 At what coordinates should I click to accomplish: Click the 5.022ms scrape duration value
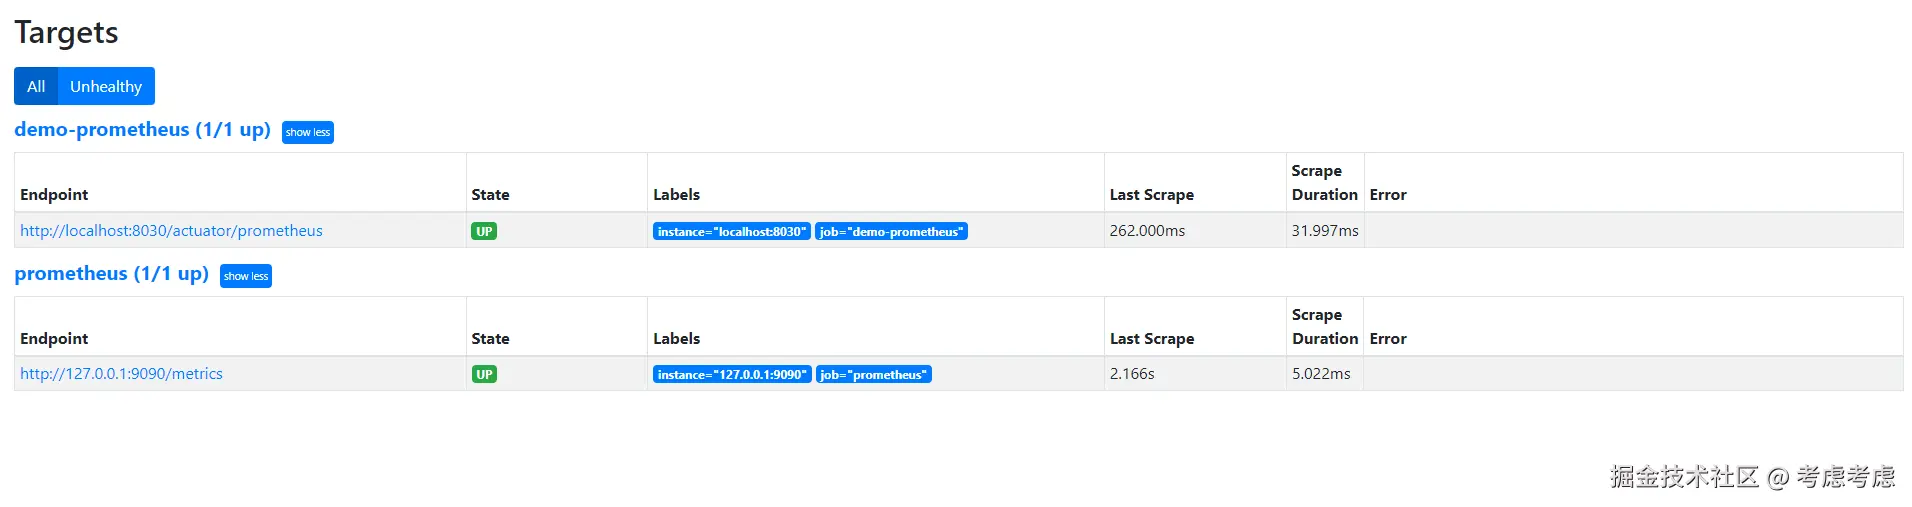click(1321, 374)
